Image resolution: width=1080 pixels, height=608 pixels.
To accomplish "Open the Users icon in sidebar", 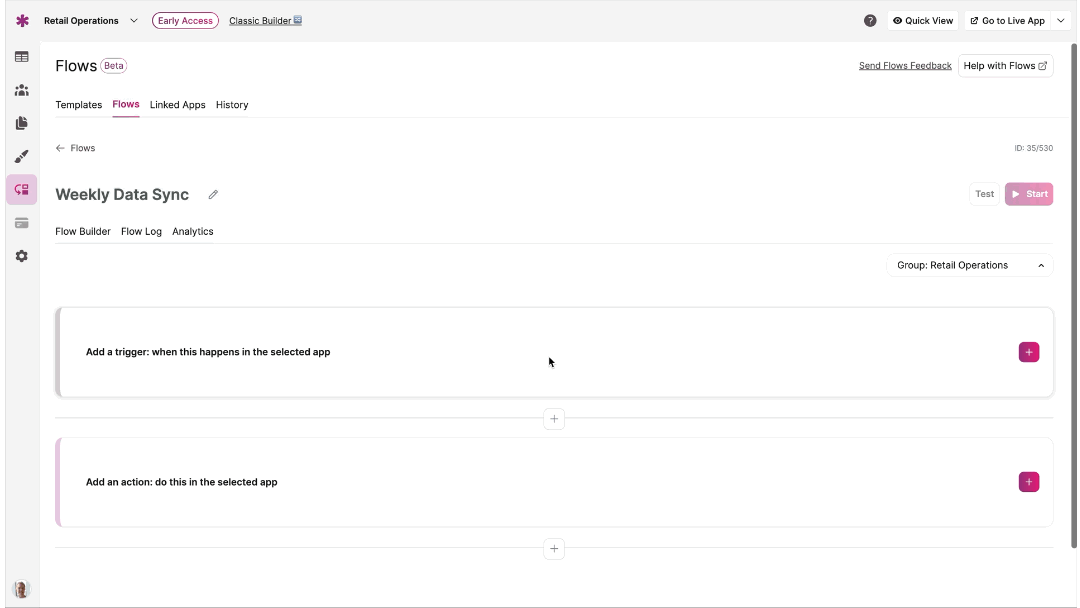I will [x=22, y=90].
